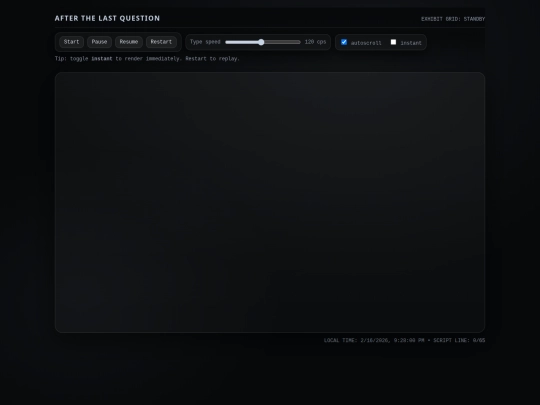
Task: Click the 'EXHIBIT GRID: STANDBY' status text
Action: coord(453,19)
